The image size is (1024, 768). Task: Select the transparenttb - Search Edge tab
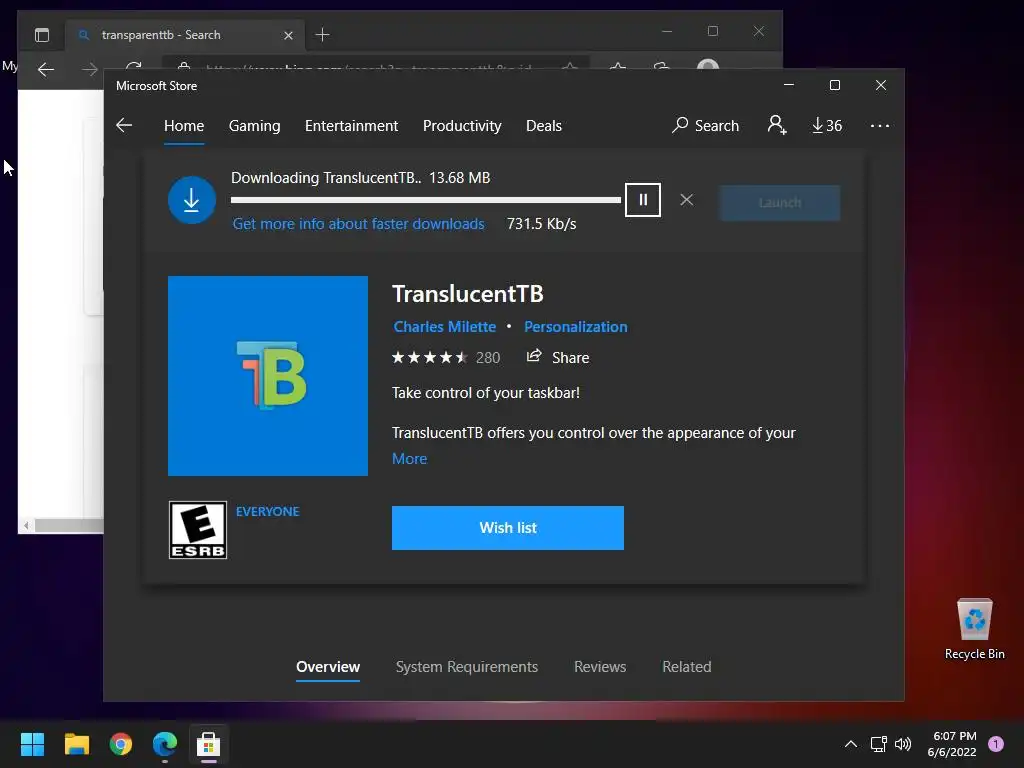185,35
